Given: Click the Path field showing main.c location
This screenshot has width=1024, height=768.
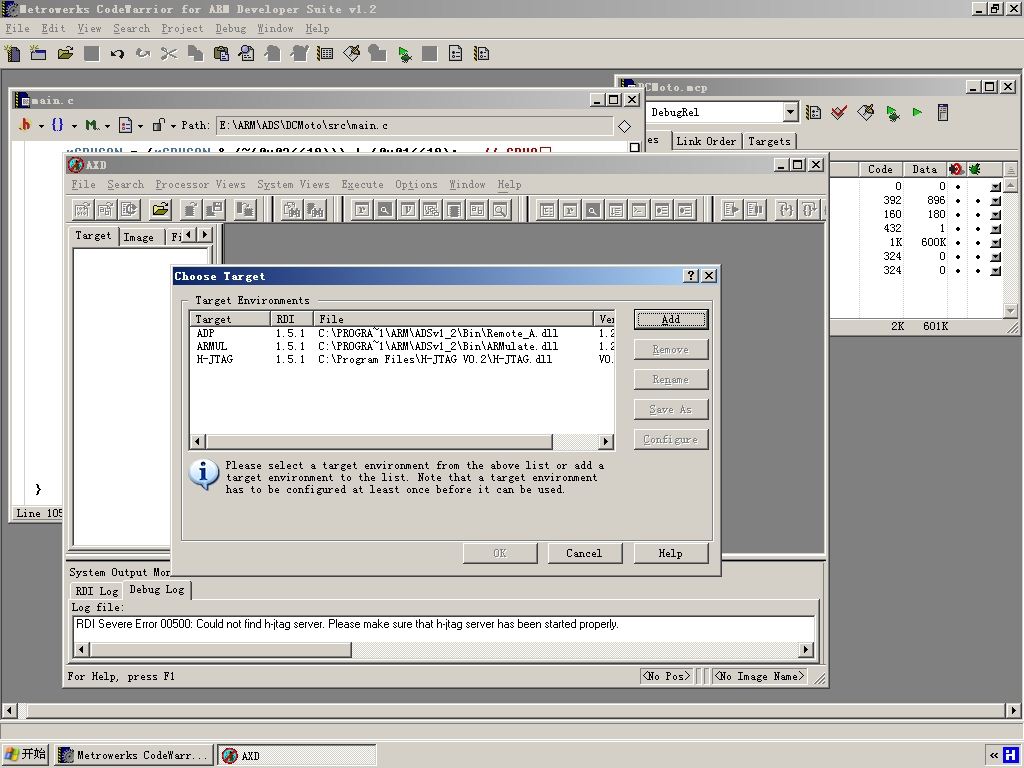Looking at the screenshot, I should pyautogui.click(x=414, y=125).
